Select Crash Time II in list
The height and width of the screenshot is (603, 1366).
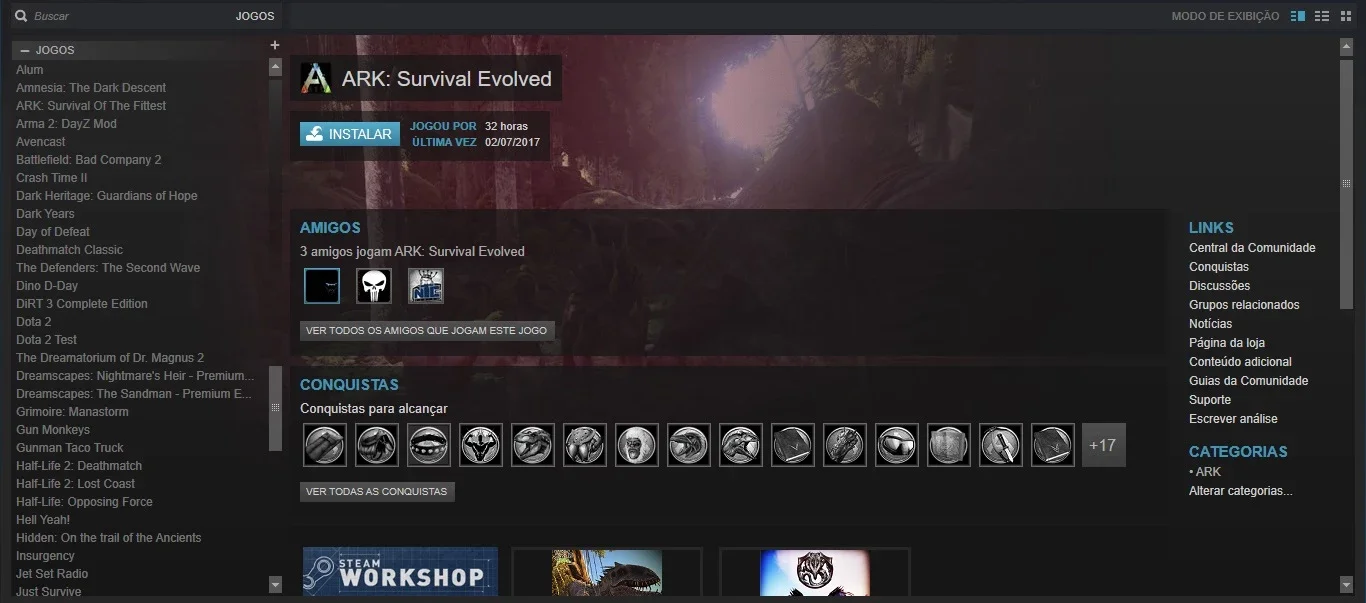(x=52, y=178)
